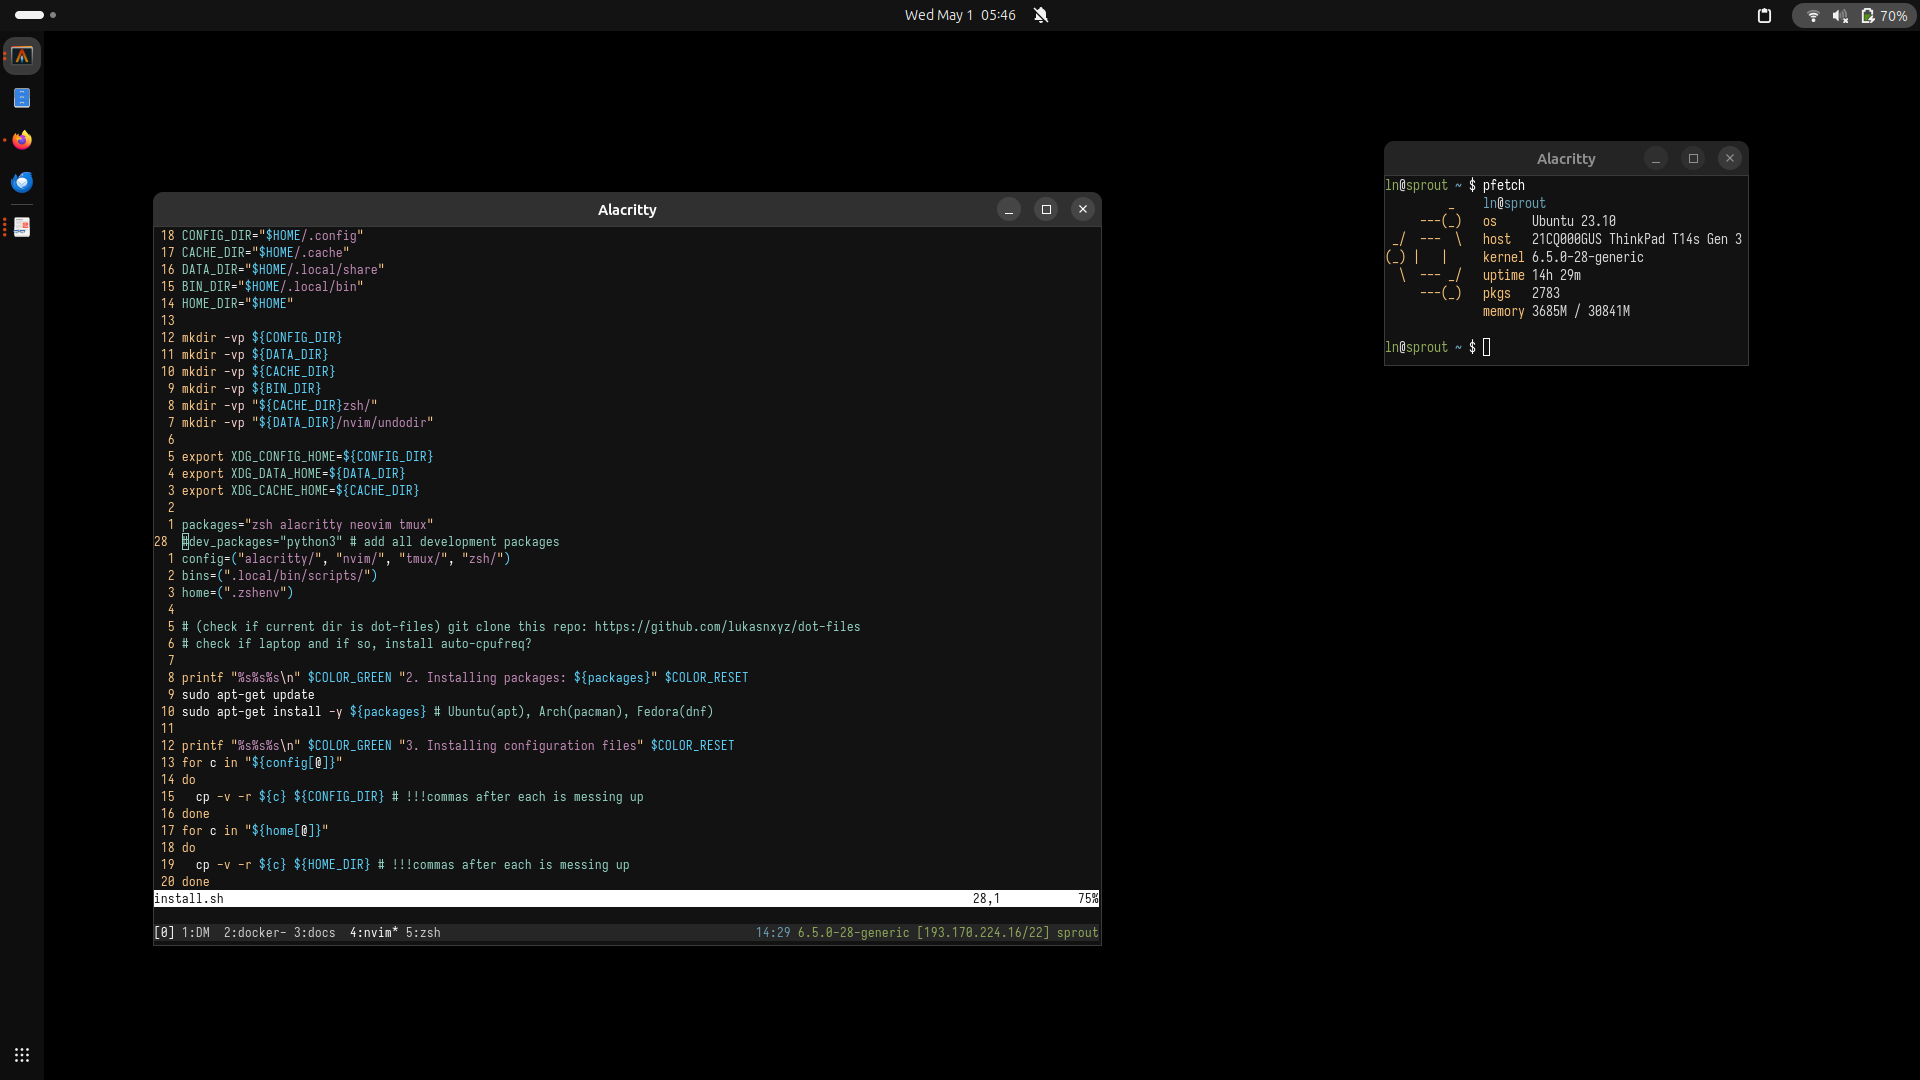1920x1080 pixels.
Task: Click the battery 70% indicator
Action: (1884, 16)
